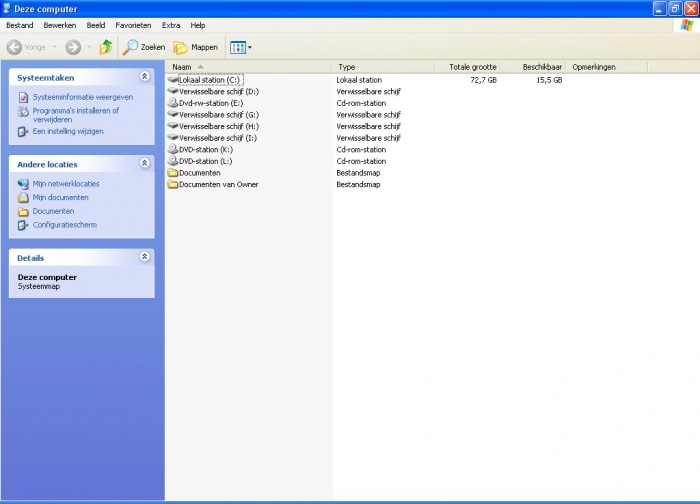Open Configuratiescherm link

[x=64, y=225]
